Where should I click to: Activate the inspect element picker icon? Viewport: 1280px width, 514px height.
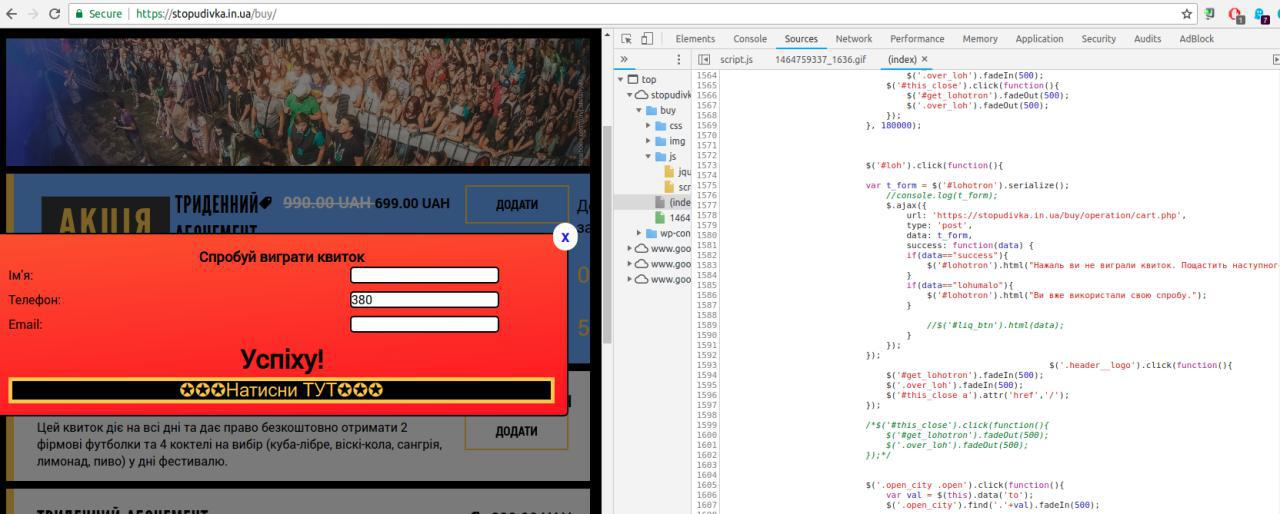click(627, 39)
